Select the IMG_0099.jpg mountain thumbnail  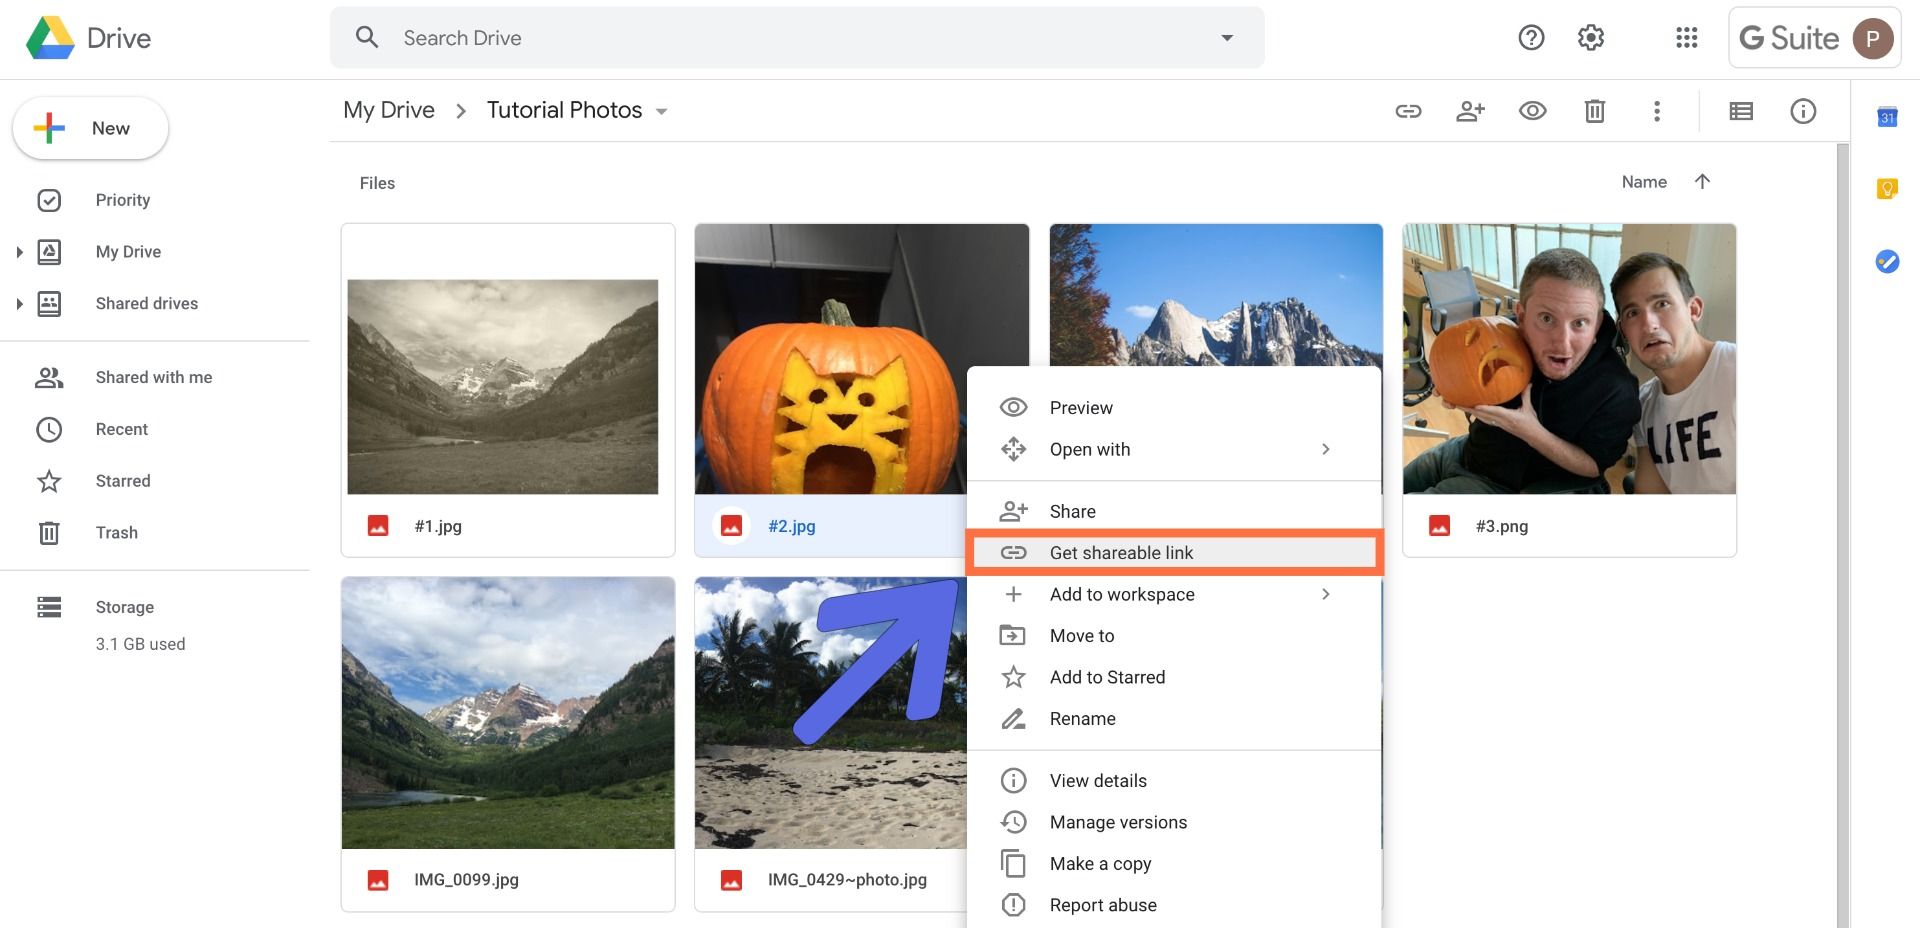click(x=508, y=713)
